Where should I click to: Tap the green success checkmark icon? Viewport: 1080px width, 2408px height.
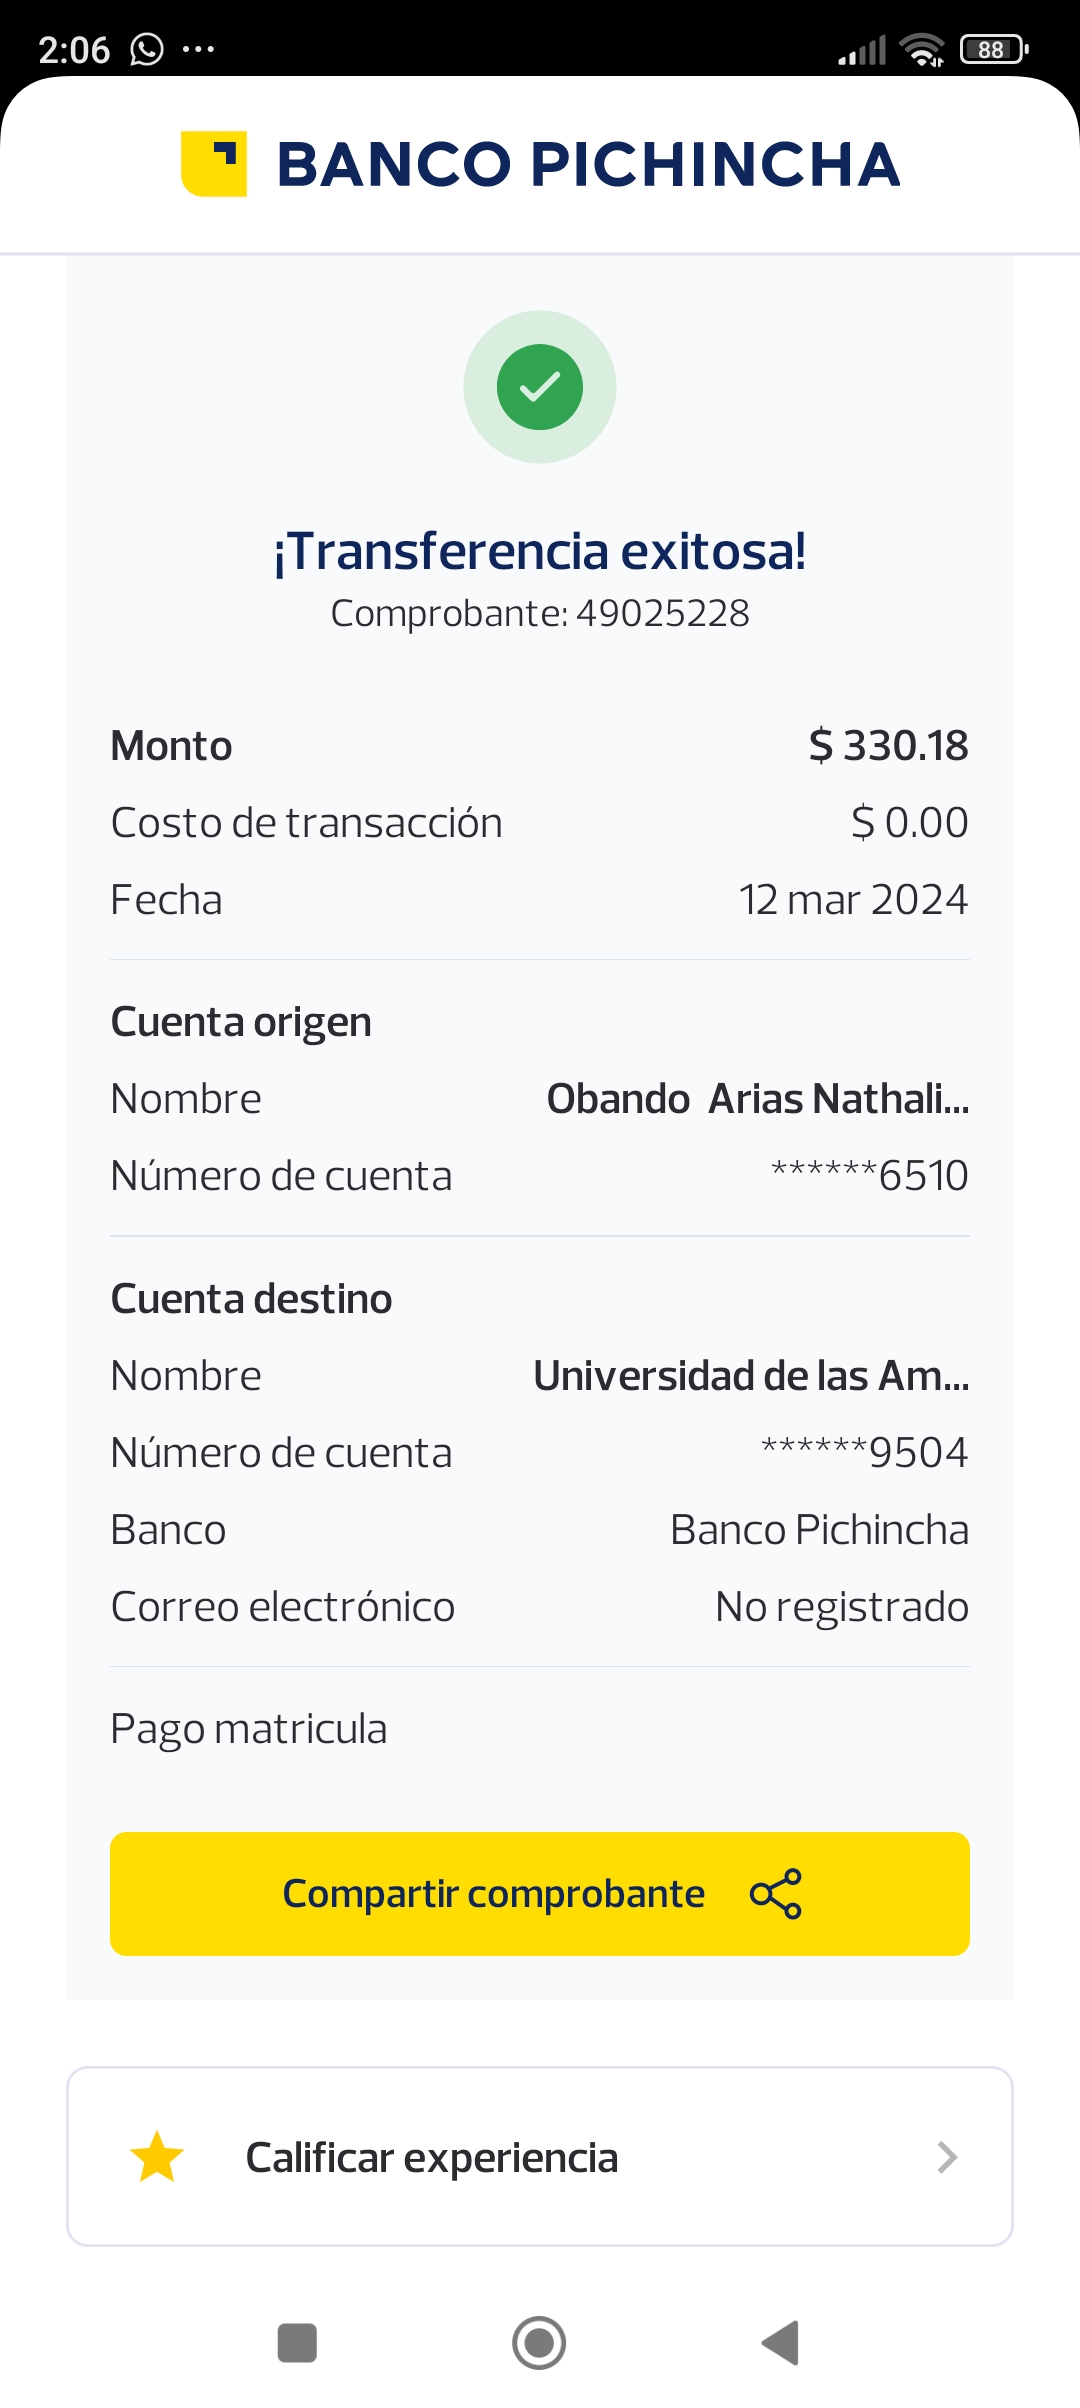pyautogui.click(x=540, y=387)
